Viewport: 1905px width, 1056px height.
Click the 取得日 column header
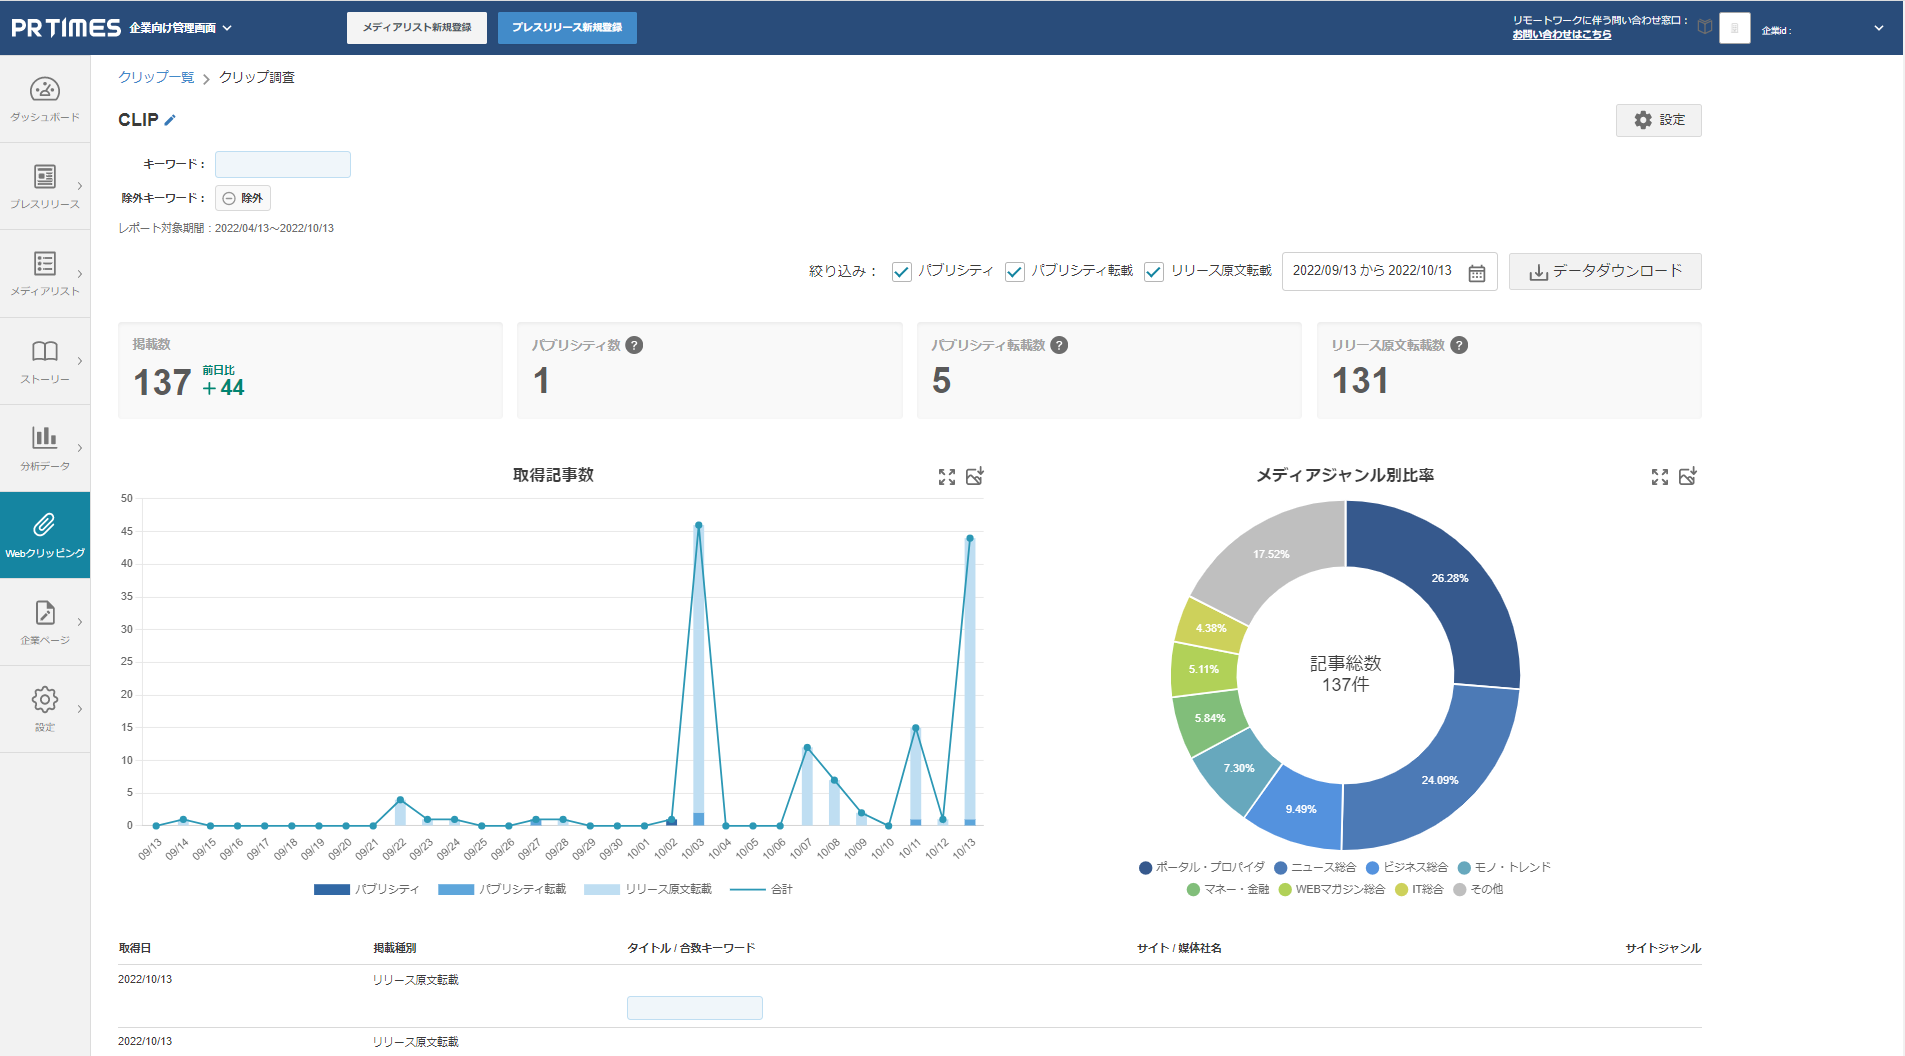[x=134, y=948]
